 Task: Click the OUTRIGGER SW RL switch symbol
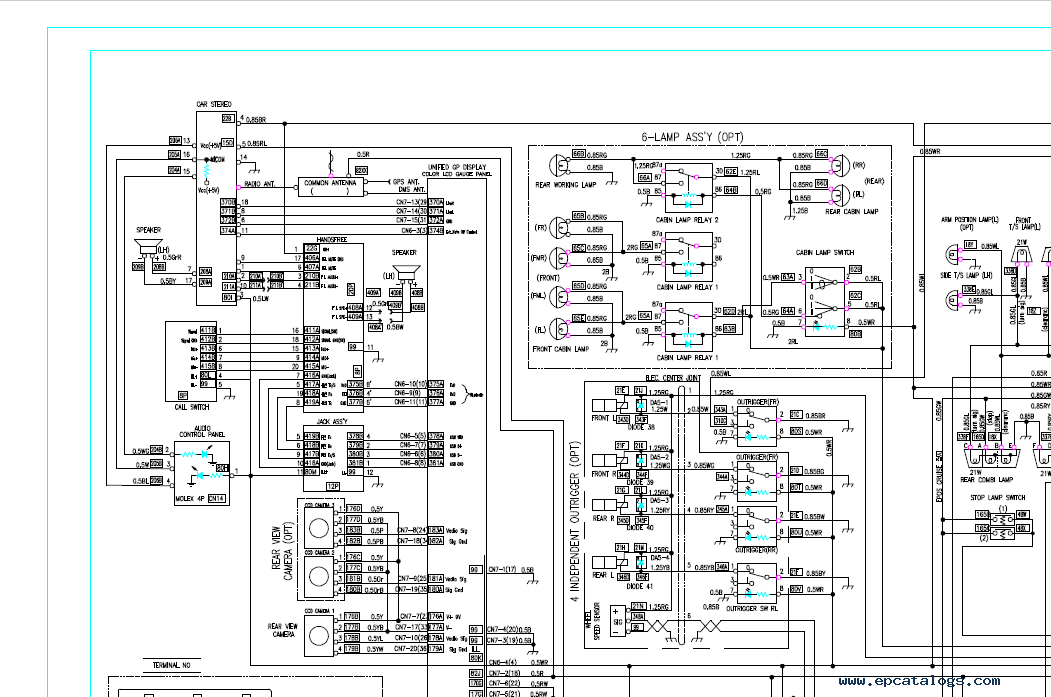[x=756, y=584]
